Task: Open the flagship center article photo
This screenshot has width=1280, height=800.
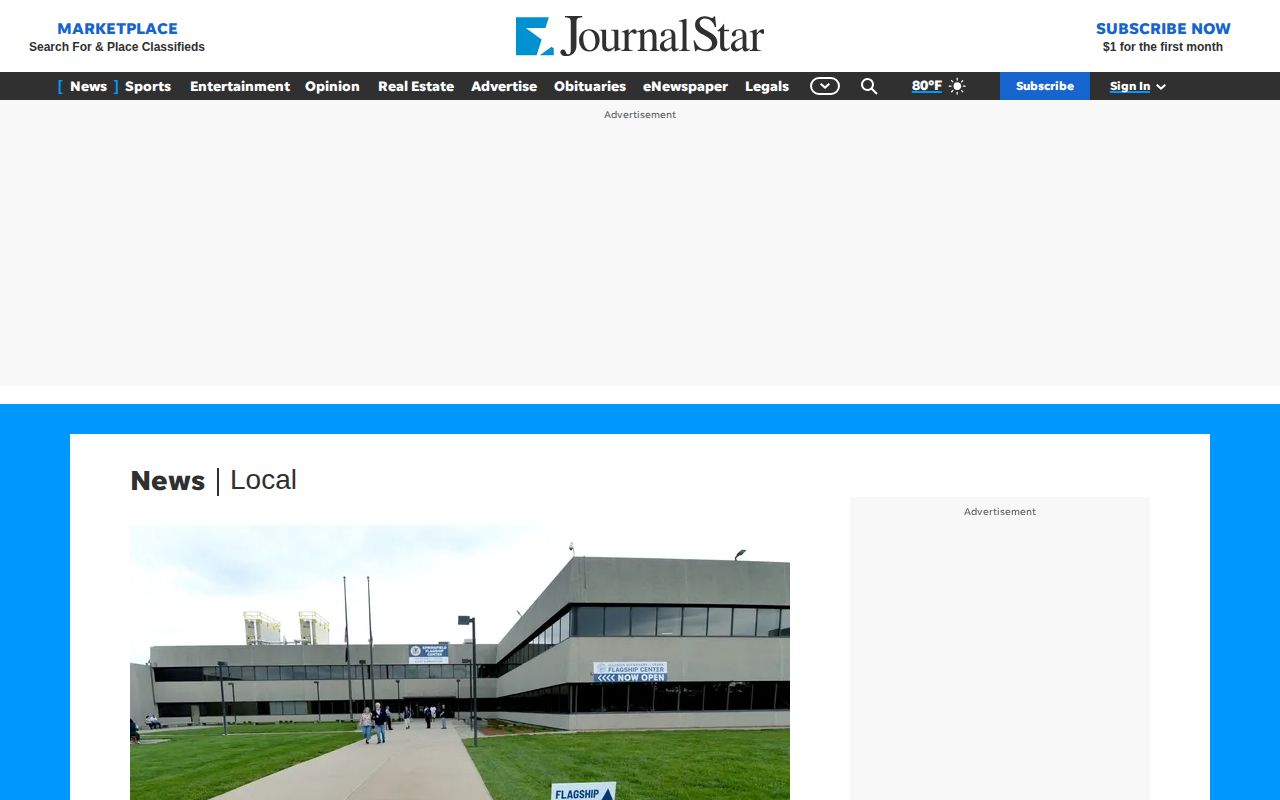Action: point(460,662)
